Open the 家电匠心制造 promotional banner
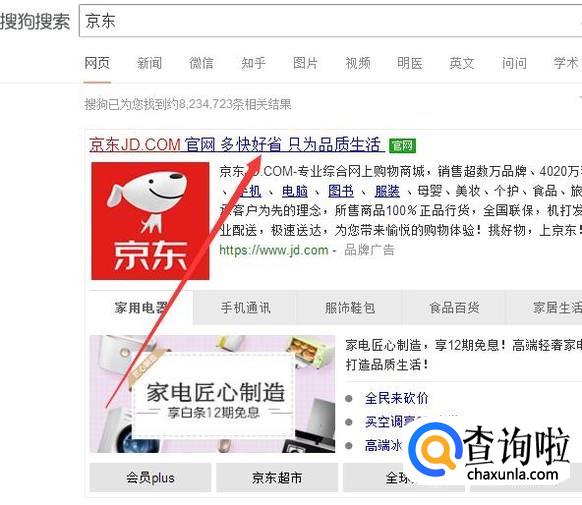This screenshot has width=582, height=505. (x=212, y=394)
